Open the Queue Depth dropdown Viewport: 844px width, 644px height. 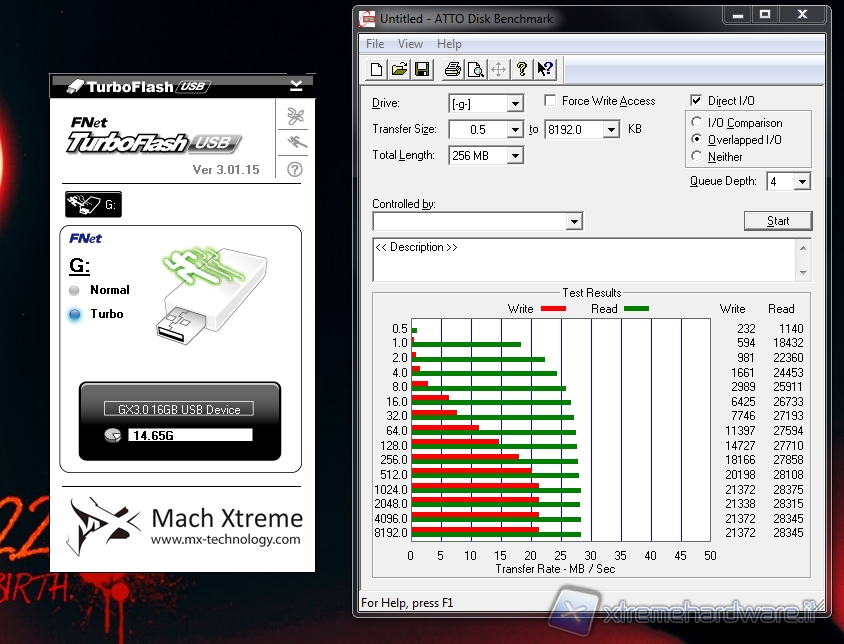tap(802, 182)
